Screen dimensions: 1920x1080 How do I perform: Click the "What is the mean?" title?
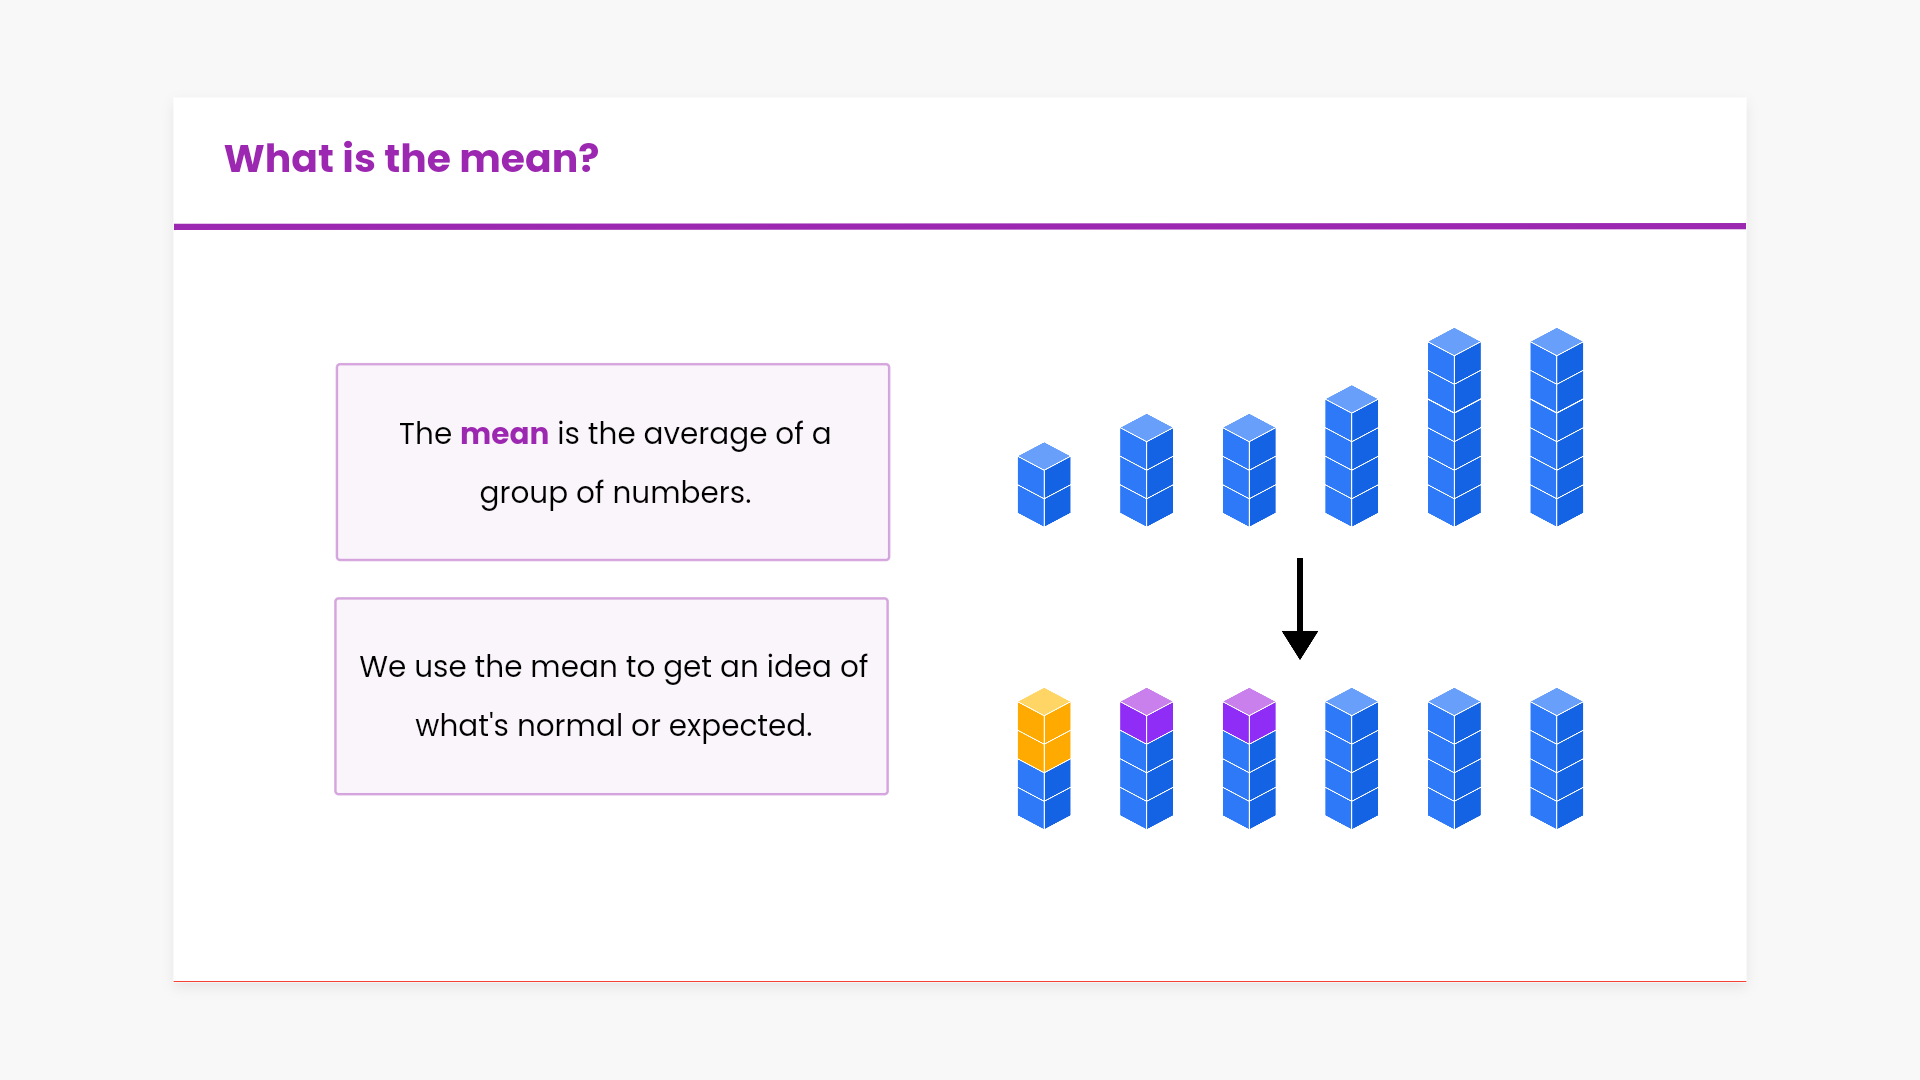(411, 159)
